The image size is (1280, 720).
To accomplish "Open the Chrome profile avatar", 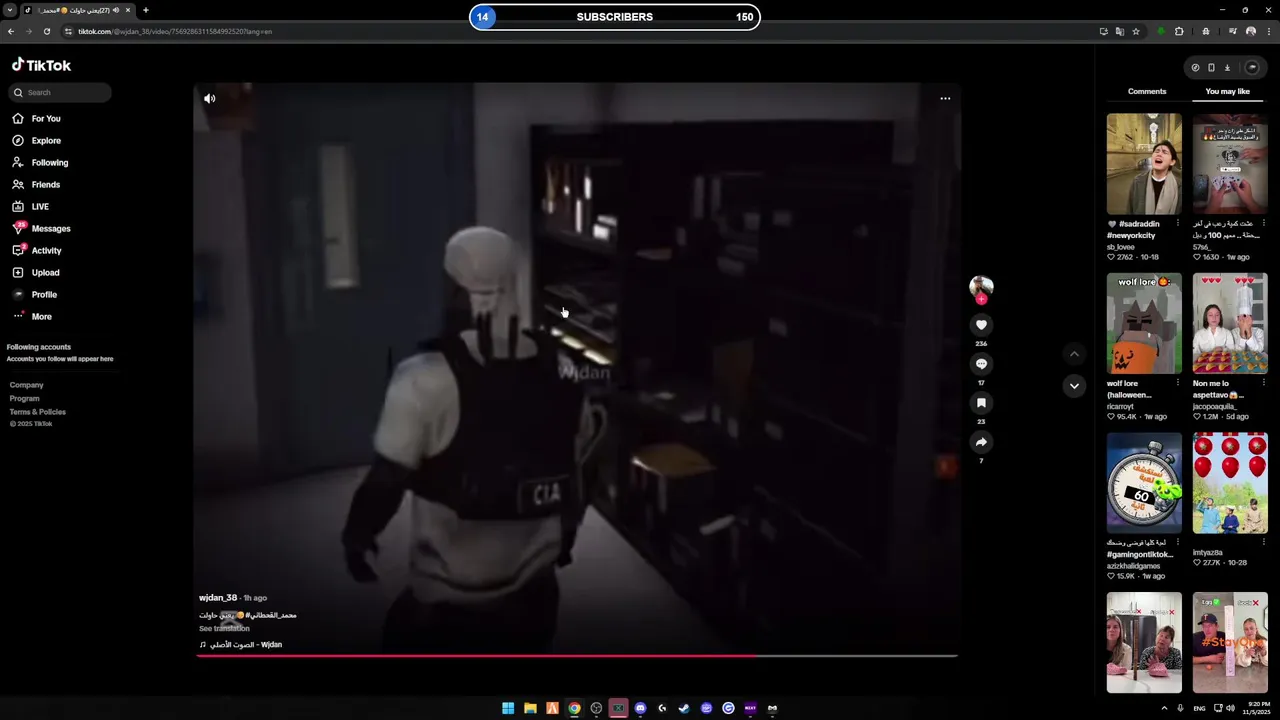I will tap(1251, 31).
